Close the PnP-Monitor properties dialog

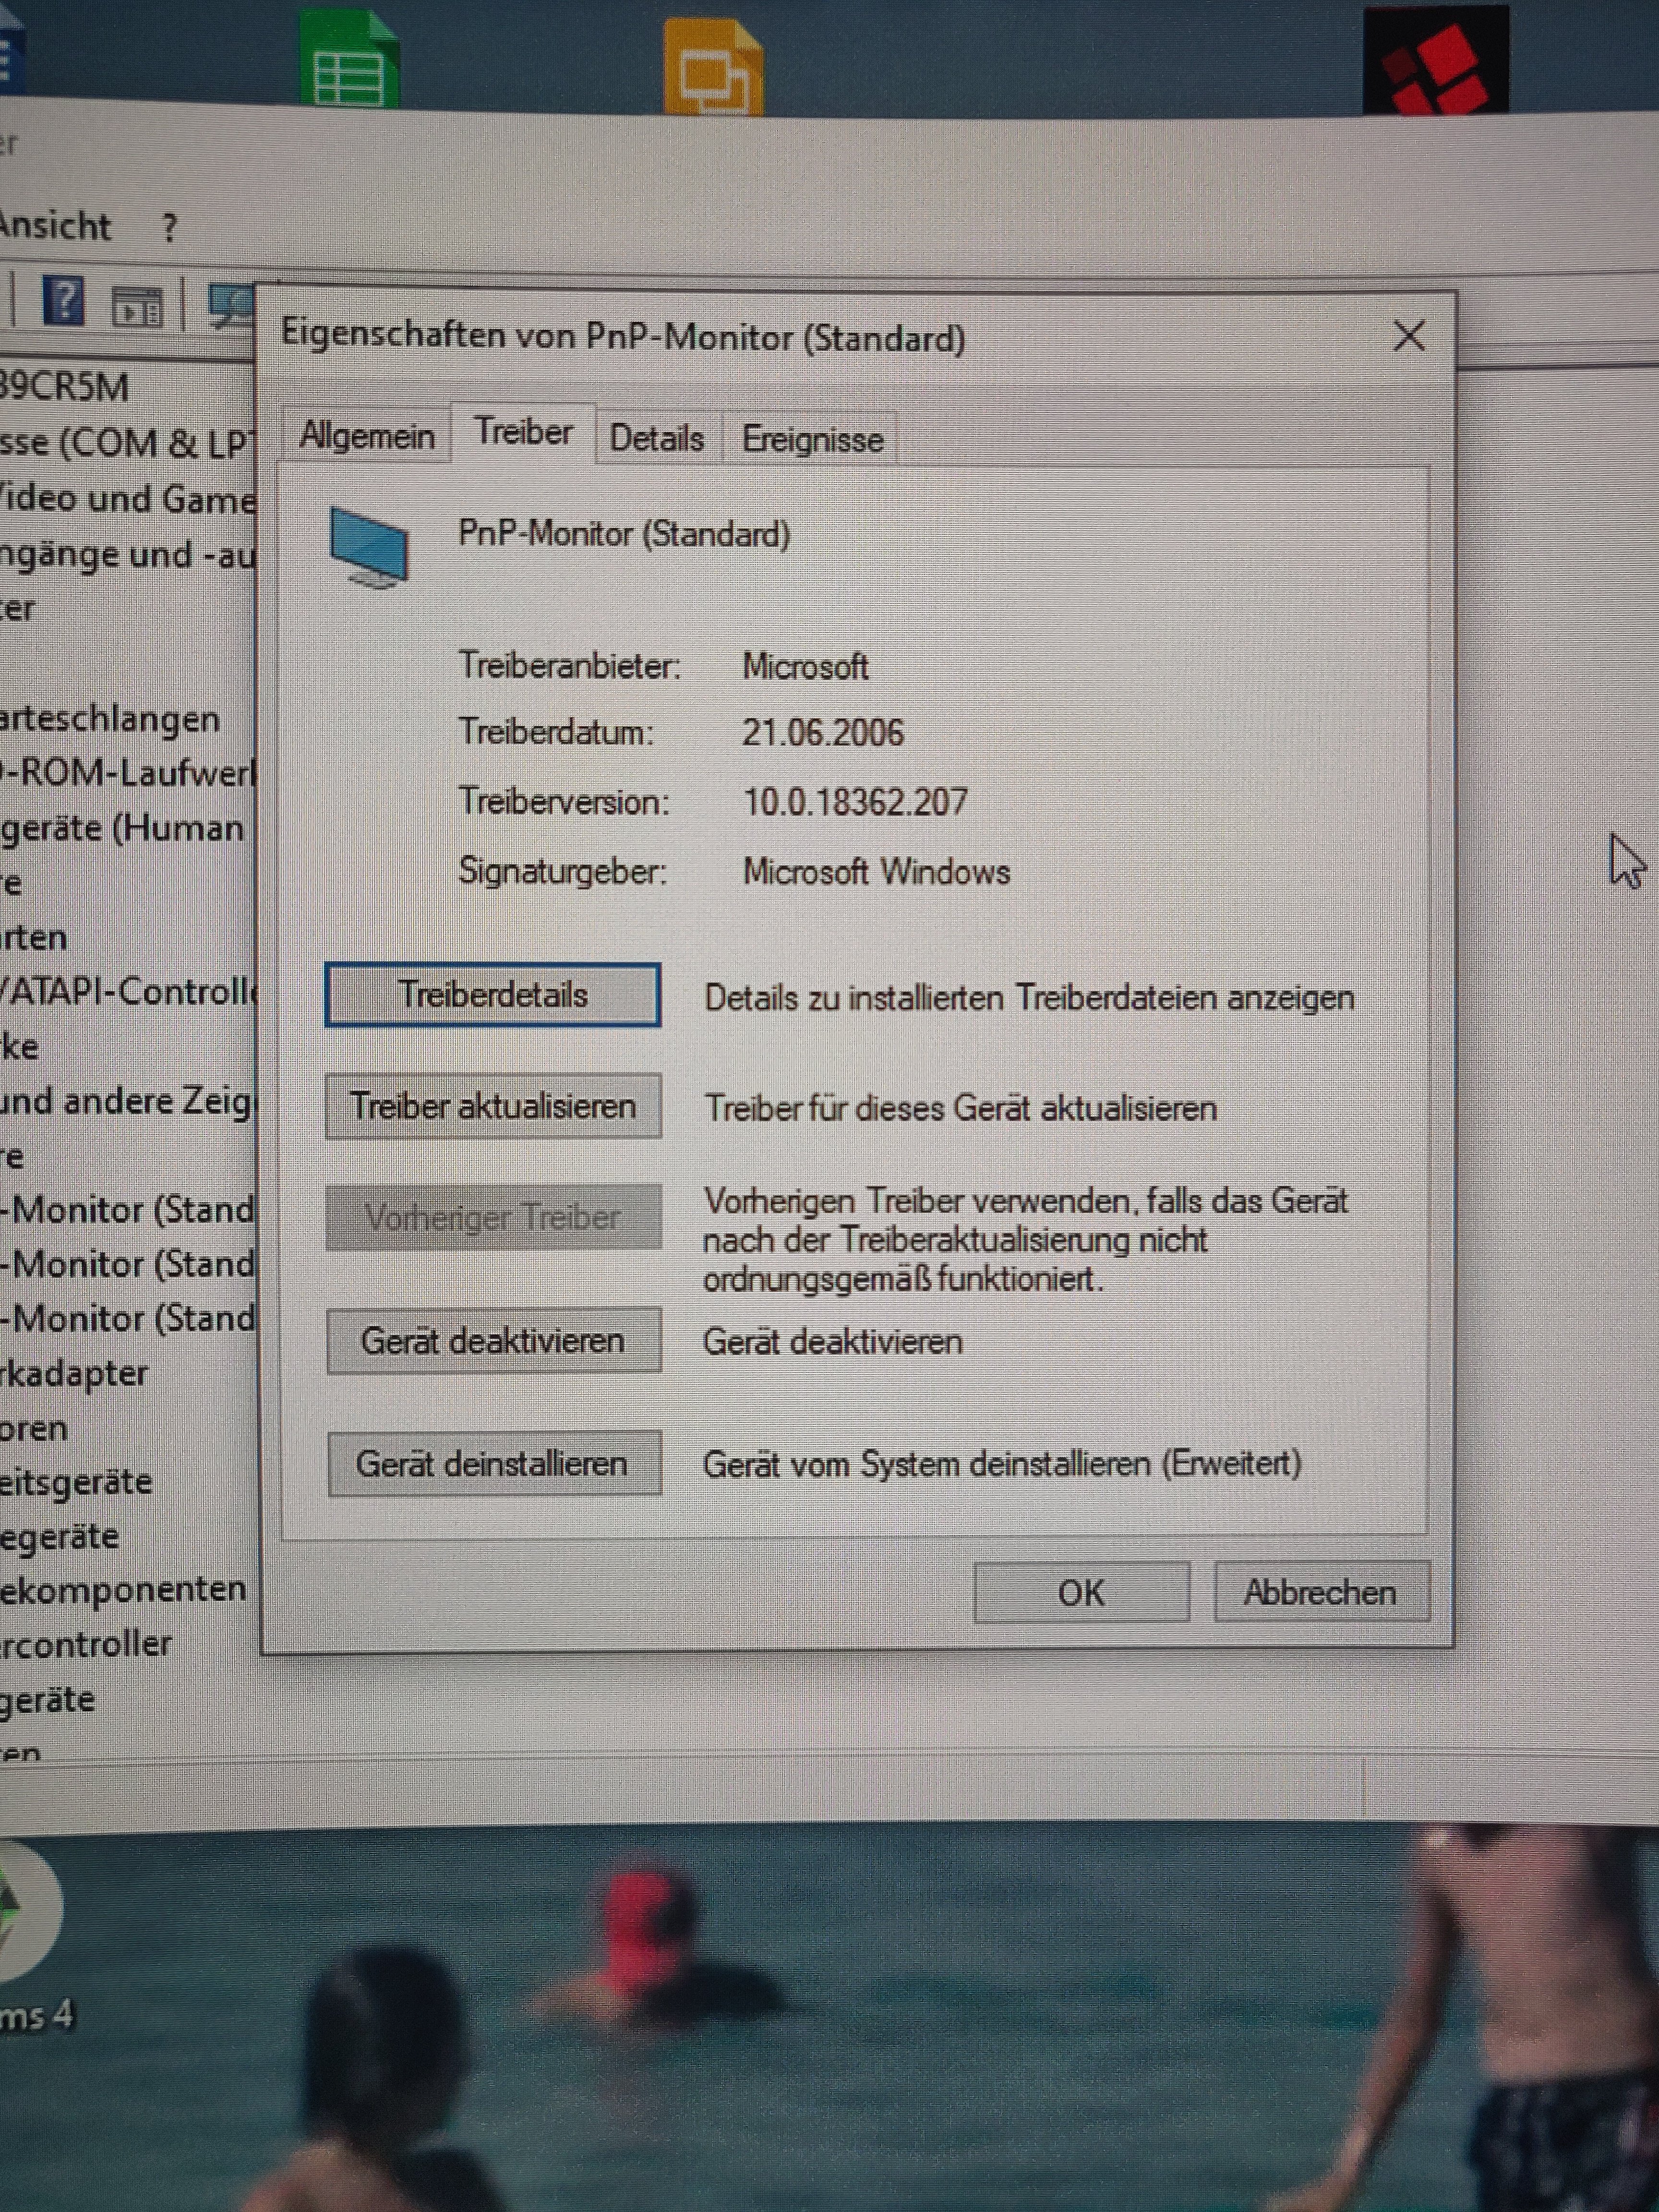pyautogui.click(x=1409, y=336)
